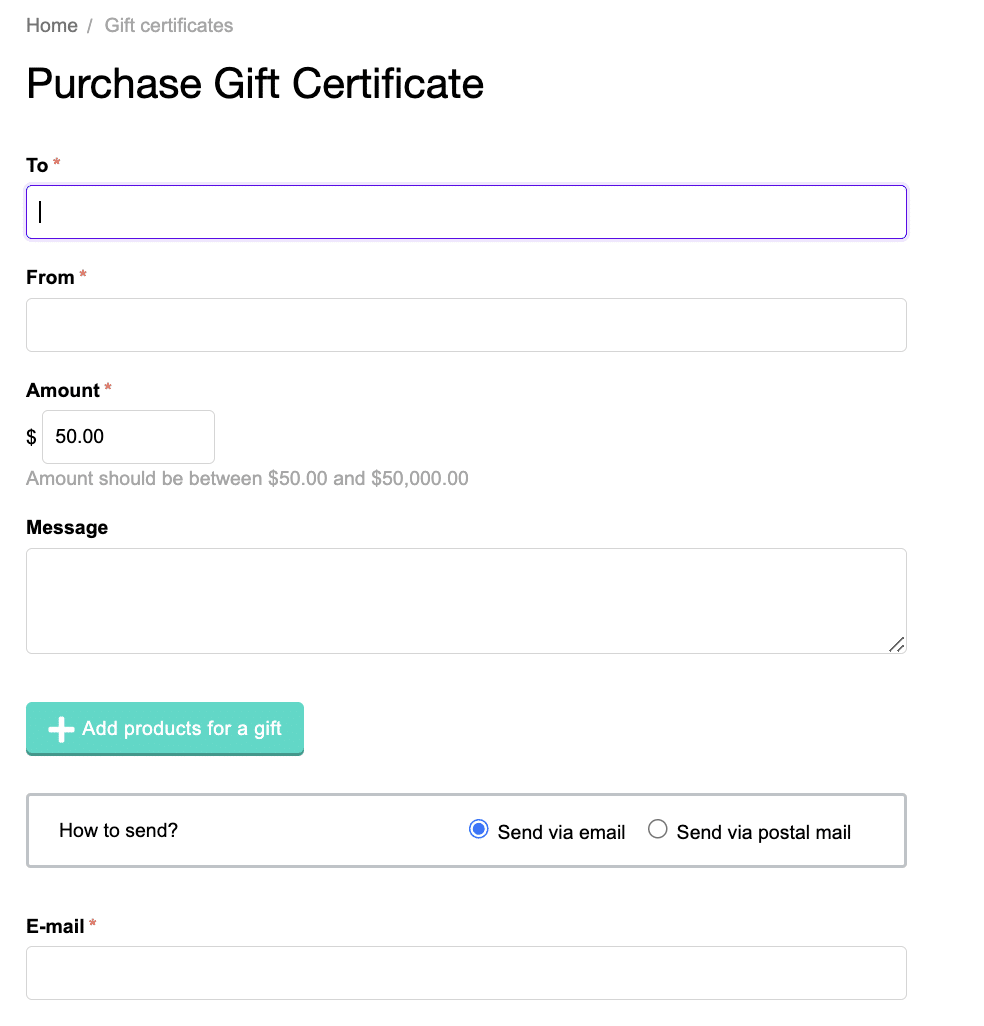Viewport: 984px width, 1026px height.
Task: Click the E-mail field label
Action: pyautogui.click(x=55, y=927)
